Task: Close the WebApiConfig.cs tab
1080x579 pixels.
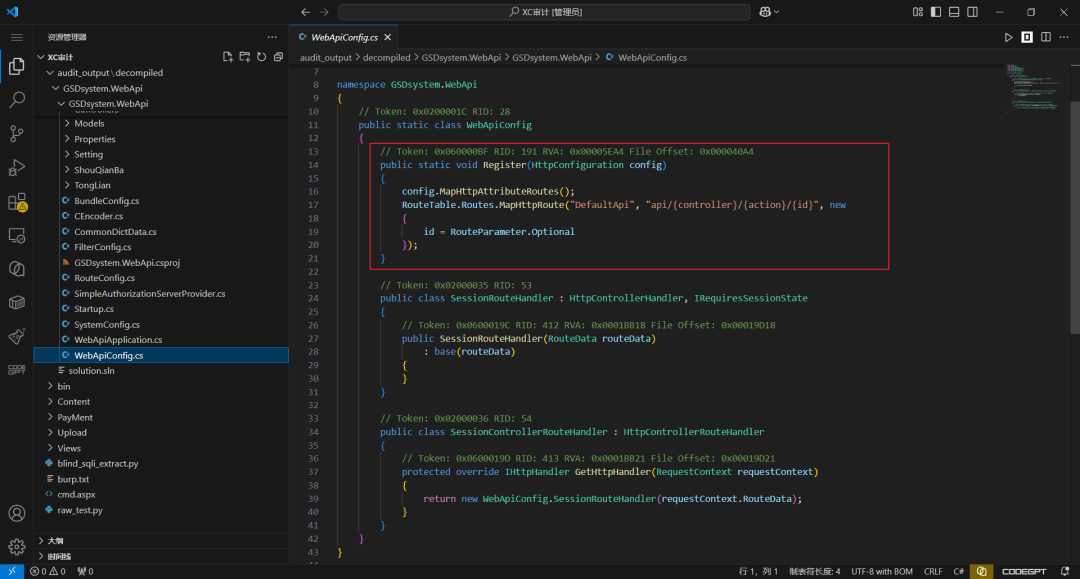Action: (388, 37)
